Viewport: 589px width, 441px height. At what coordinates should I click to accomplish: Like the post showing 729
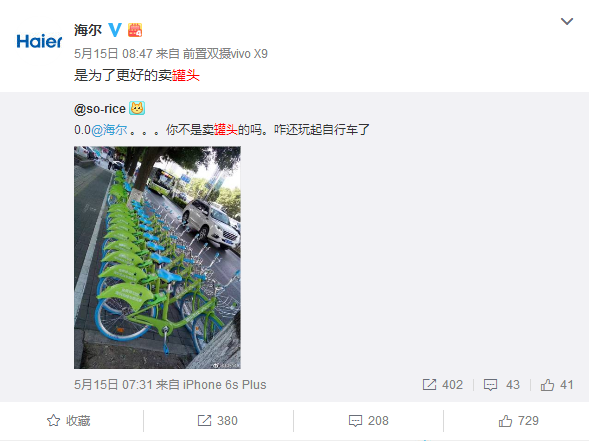[518, 421]
